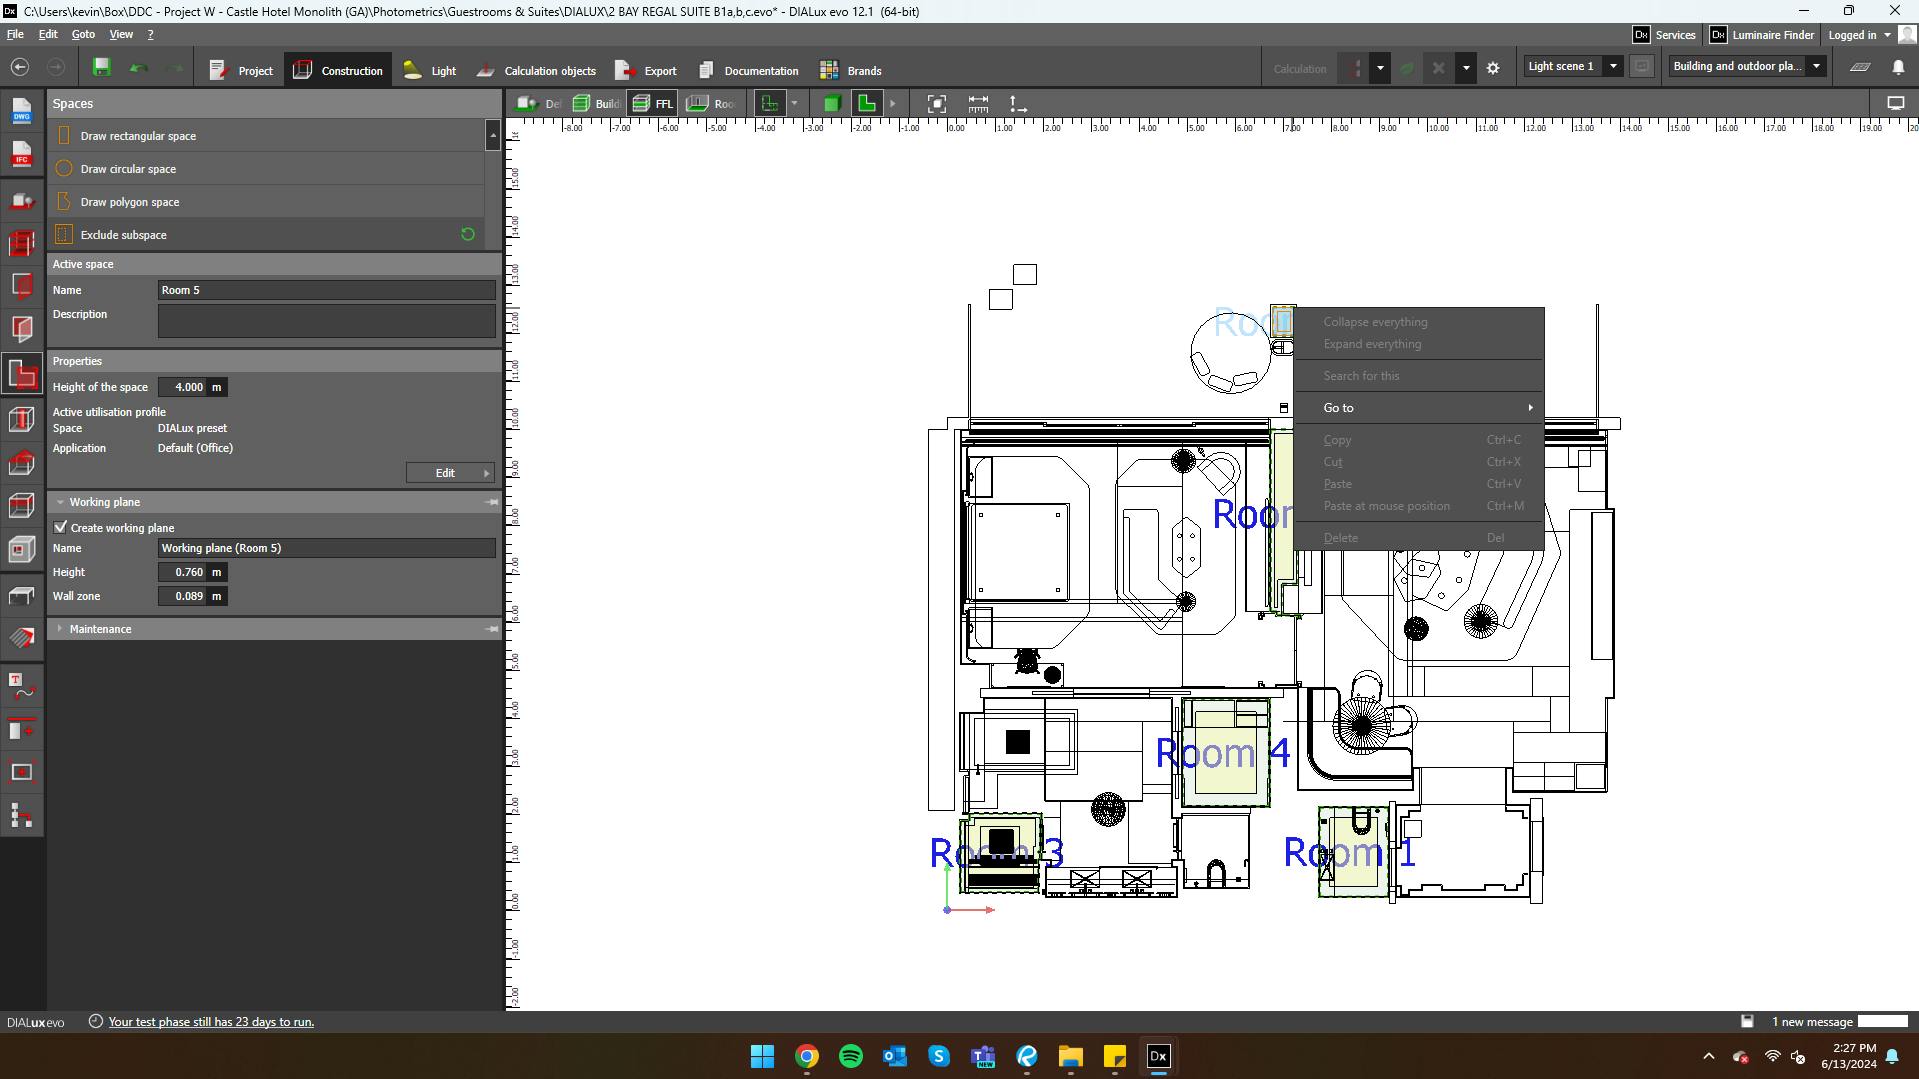The image size is (1919, 1079).
Task: Open the Light scene 1 dropdown
Action: [x=1612, y=67]
